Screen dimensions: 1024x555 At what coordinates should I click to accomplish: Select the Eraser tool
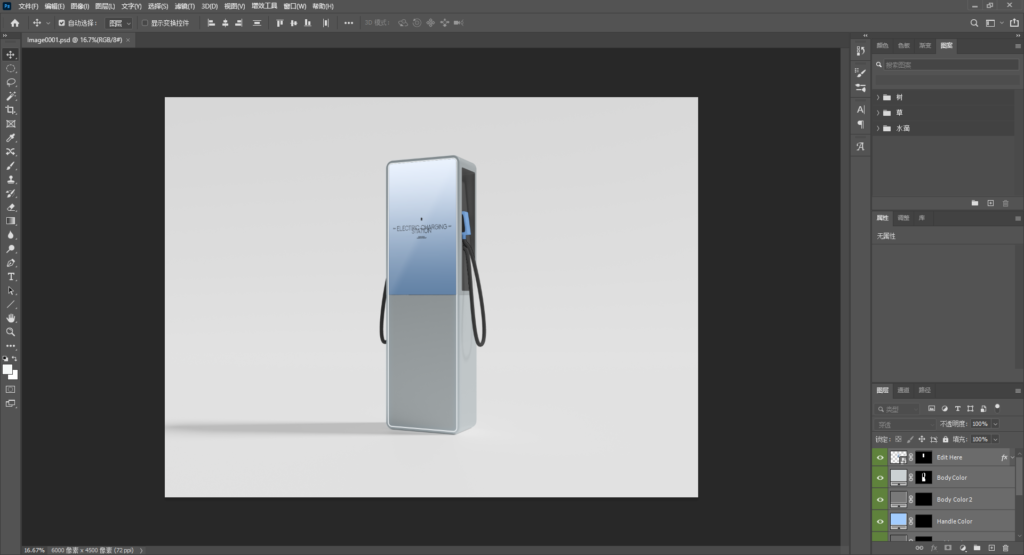coord(10,207)
